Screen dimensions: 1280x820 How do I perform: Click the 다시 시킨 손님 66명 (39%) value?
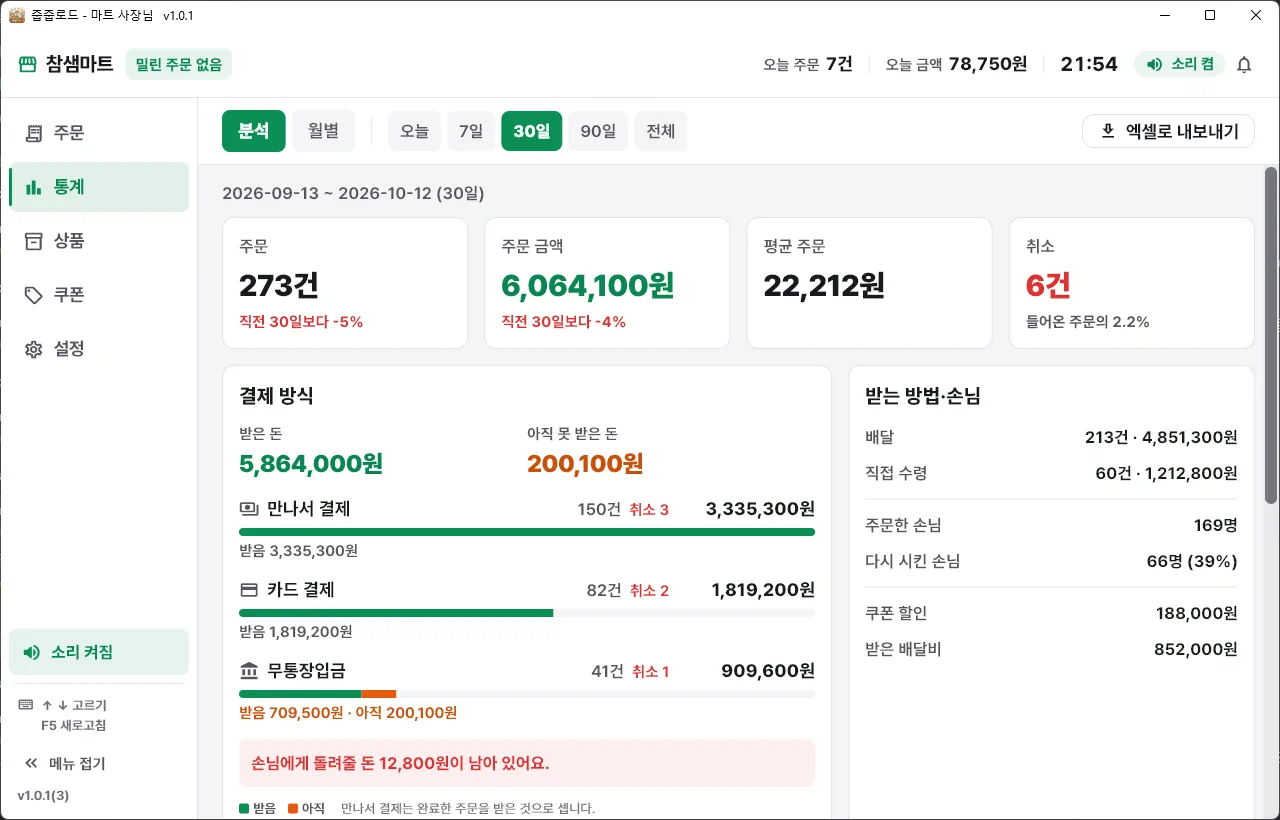coord(1192,561)
